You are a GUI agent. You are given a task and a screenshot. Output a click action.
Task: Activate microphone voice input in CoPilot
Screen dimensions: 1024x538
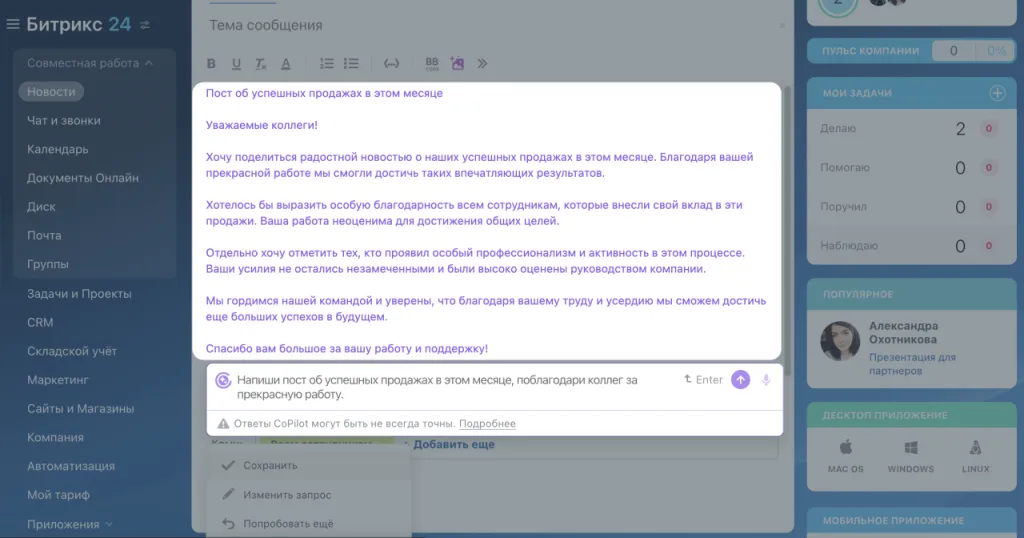click(x=766, y=380)
